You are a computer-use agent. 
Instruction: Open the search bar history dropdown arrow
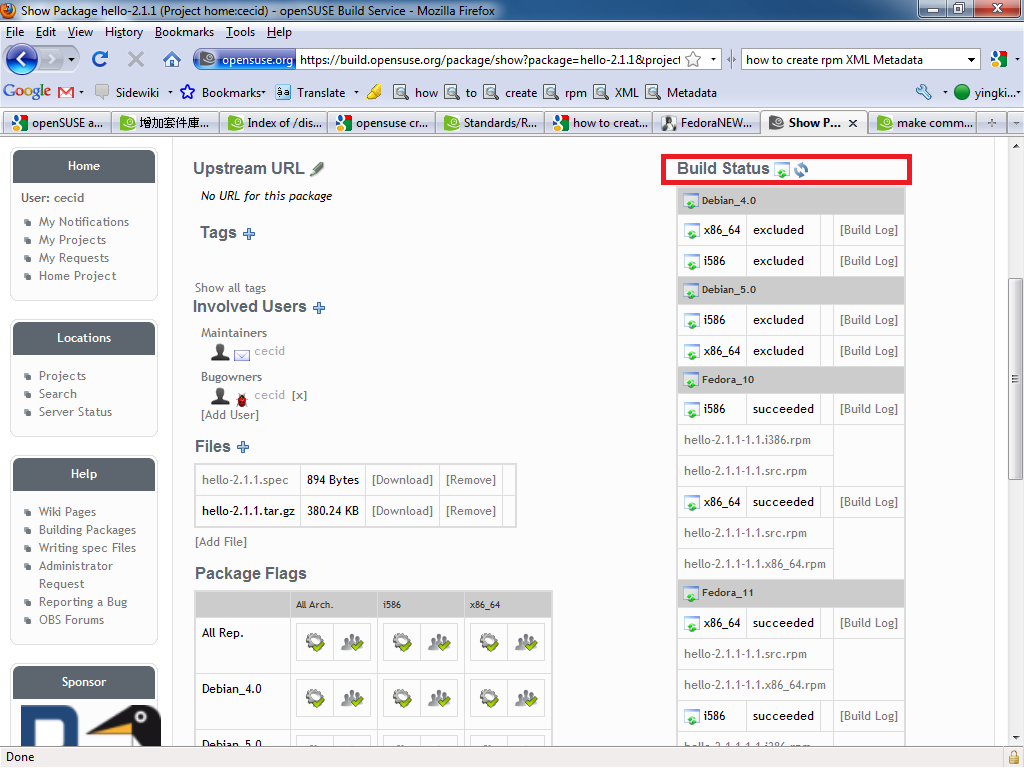(x=972, y=60)
